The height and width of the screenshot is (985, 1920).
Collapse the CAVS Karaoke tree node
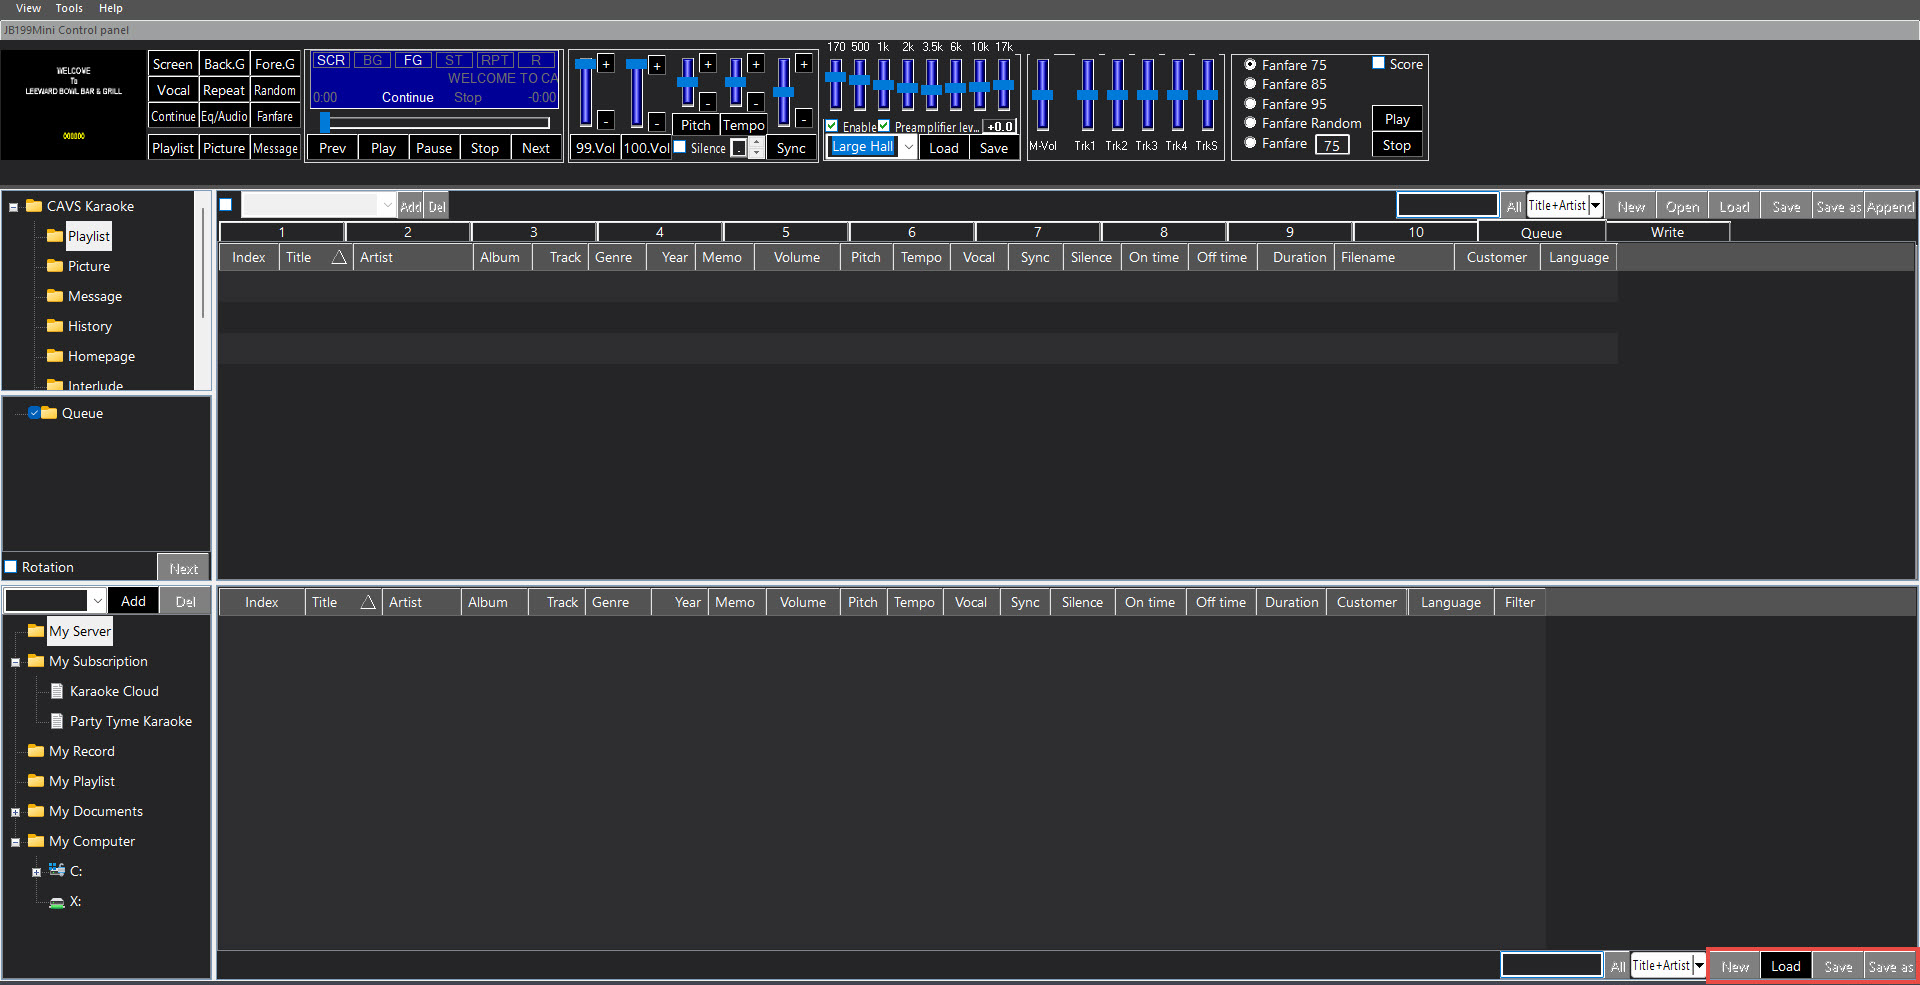14,207
